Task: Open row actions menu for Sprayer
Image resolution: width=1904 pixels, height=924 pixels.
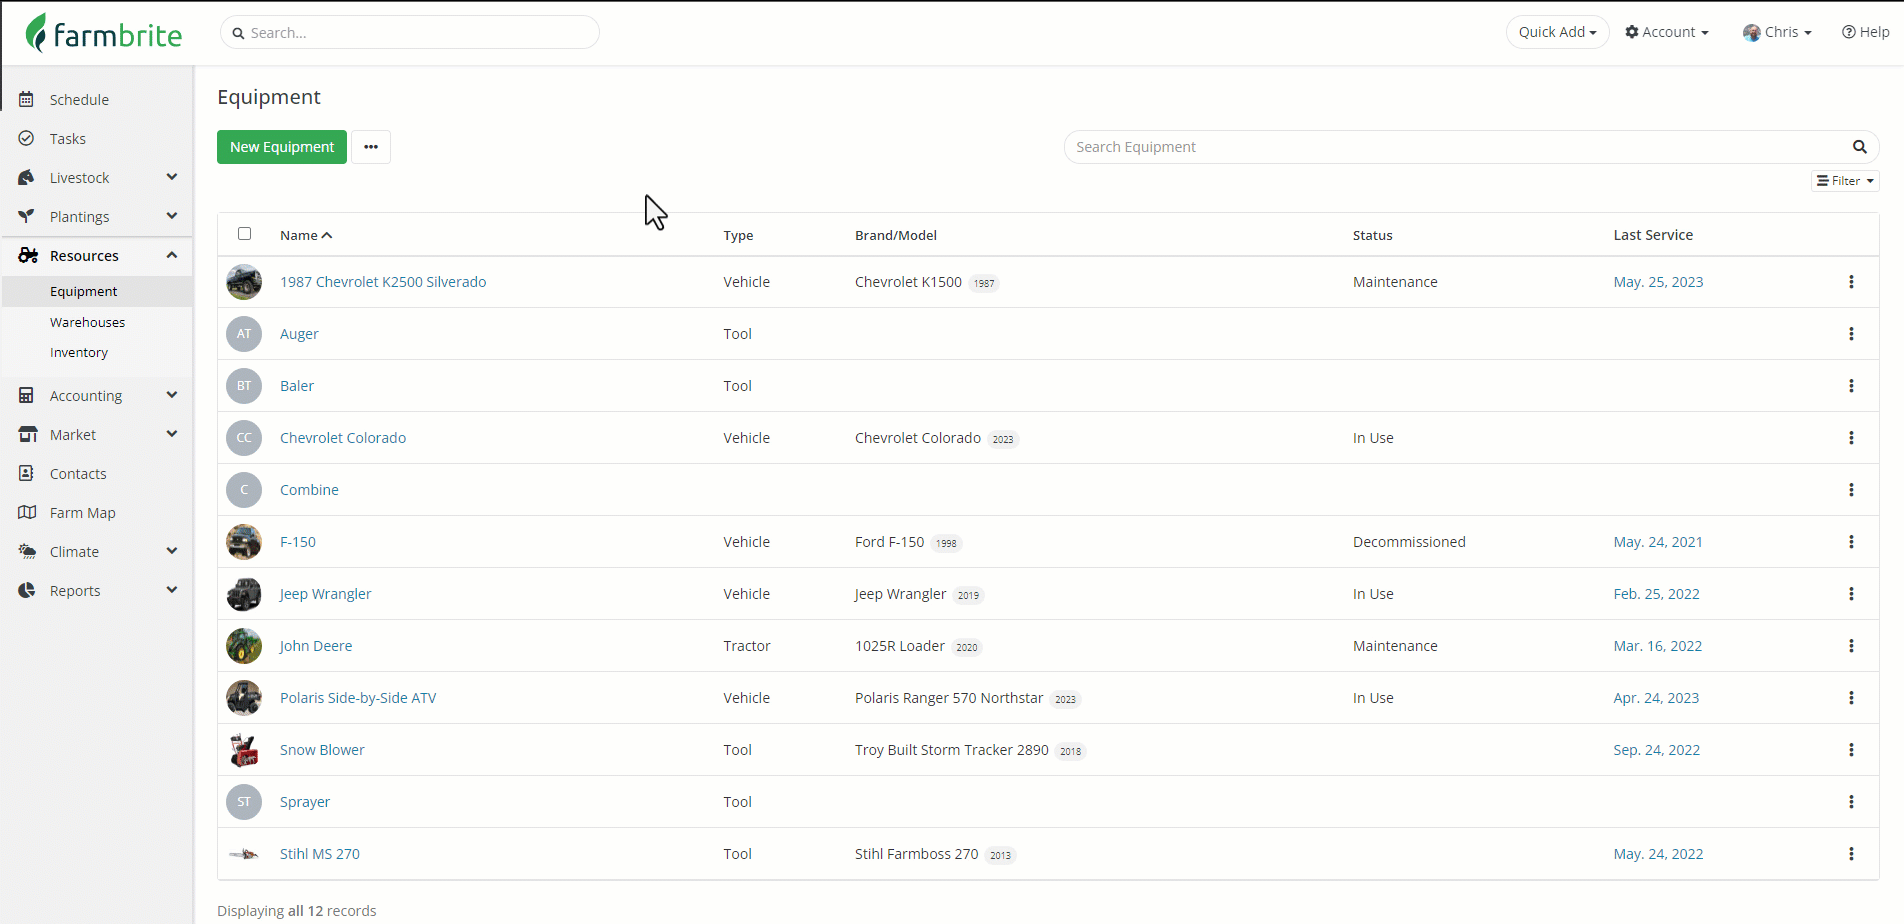Action: click(x=1851, y=802)
